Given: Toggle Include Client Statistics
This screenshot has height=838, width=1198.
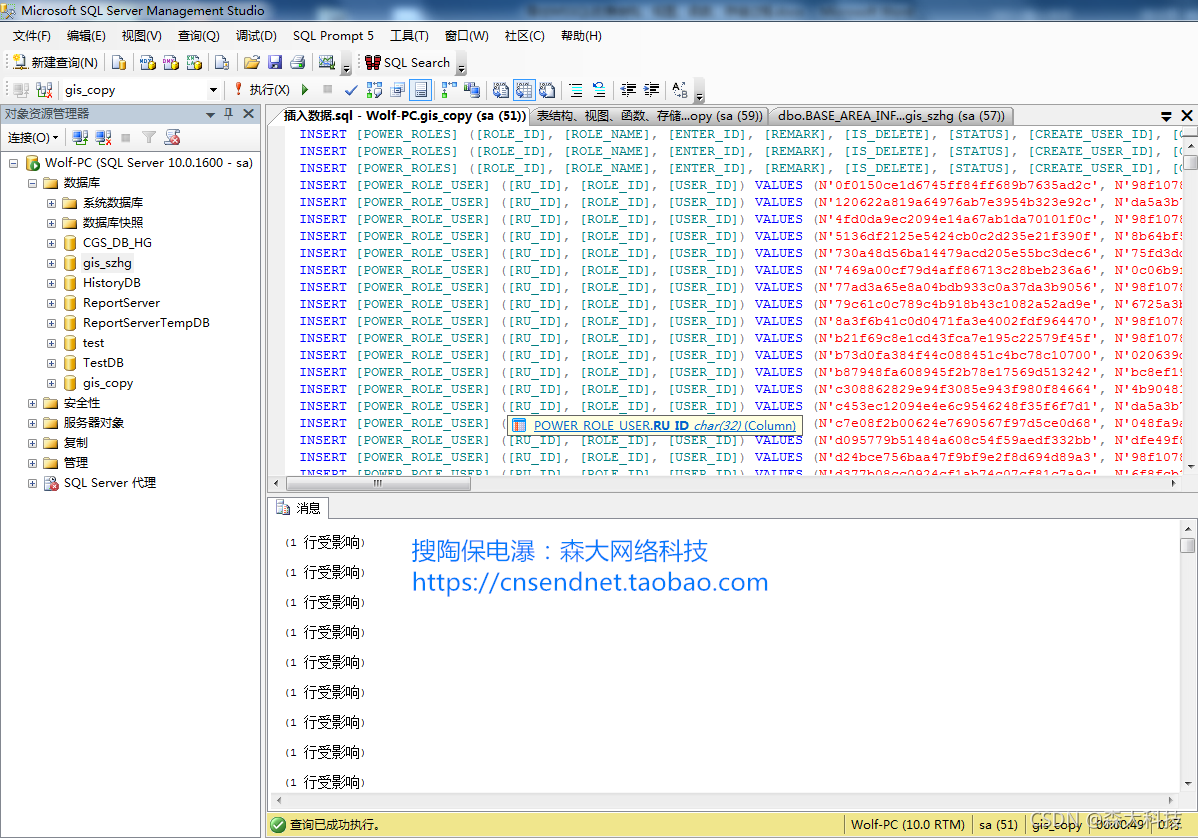Looking at the screenshot, I should 472,90.
